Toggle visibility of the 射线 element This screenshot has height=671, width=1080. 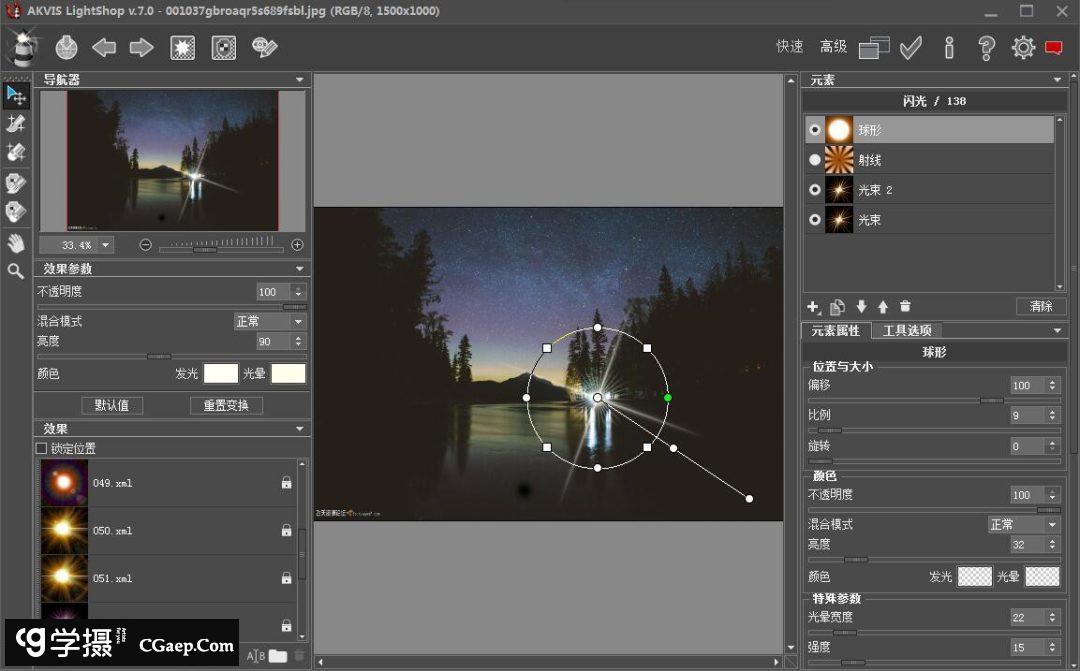coord(815,160)
